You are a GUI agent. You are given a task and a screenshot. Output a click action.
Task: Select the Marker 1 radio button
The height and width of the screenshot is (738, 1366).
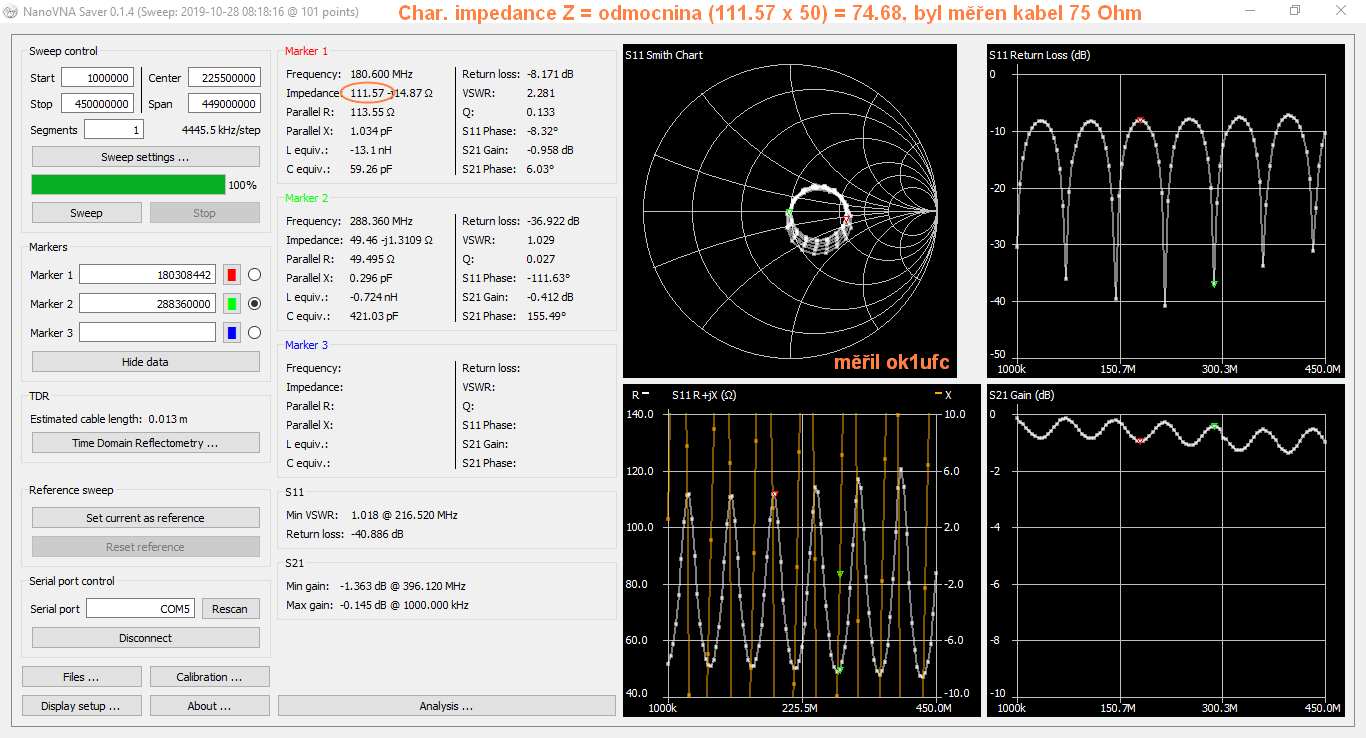pyautogui.click(x=254, y=275)
